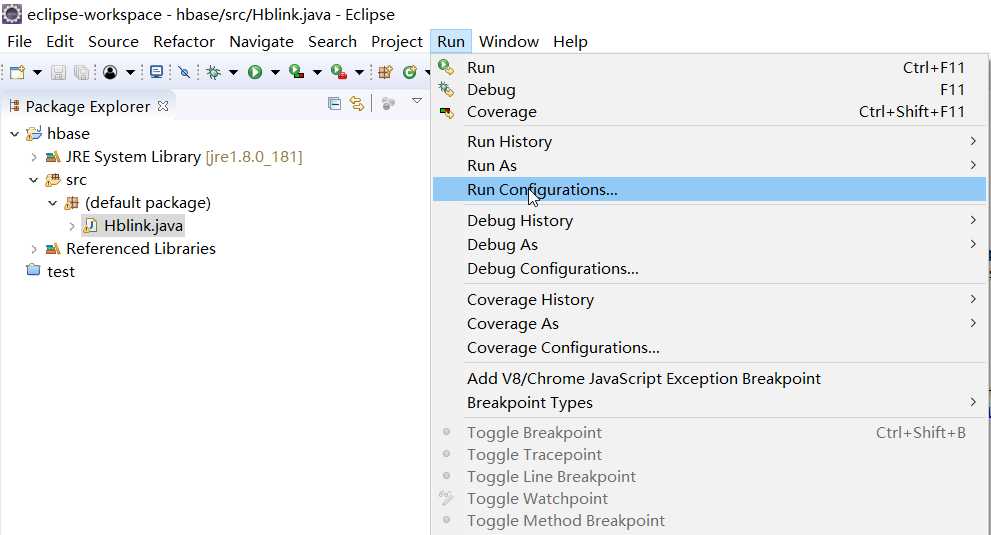Screen dimensions: 991x535
Task: Choose Debug (F11) from the Run menu
Action: (709, 90)
